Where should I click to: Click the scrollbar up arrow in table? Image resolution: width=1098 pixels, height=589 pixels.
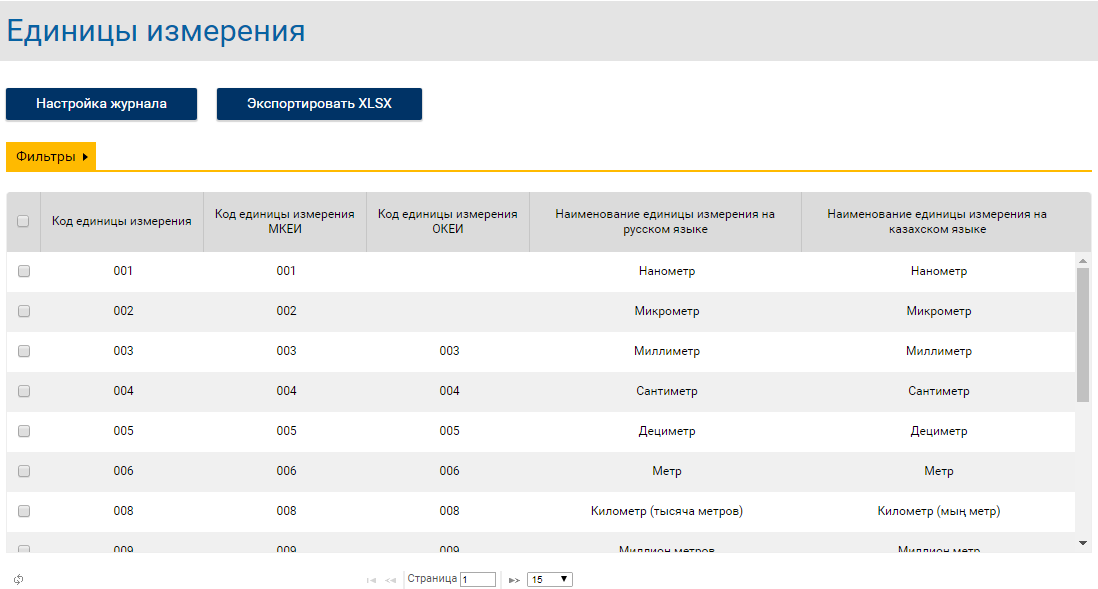1082,261
